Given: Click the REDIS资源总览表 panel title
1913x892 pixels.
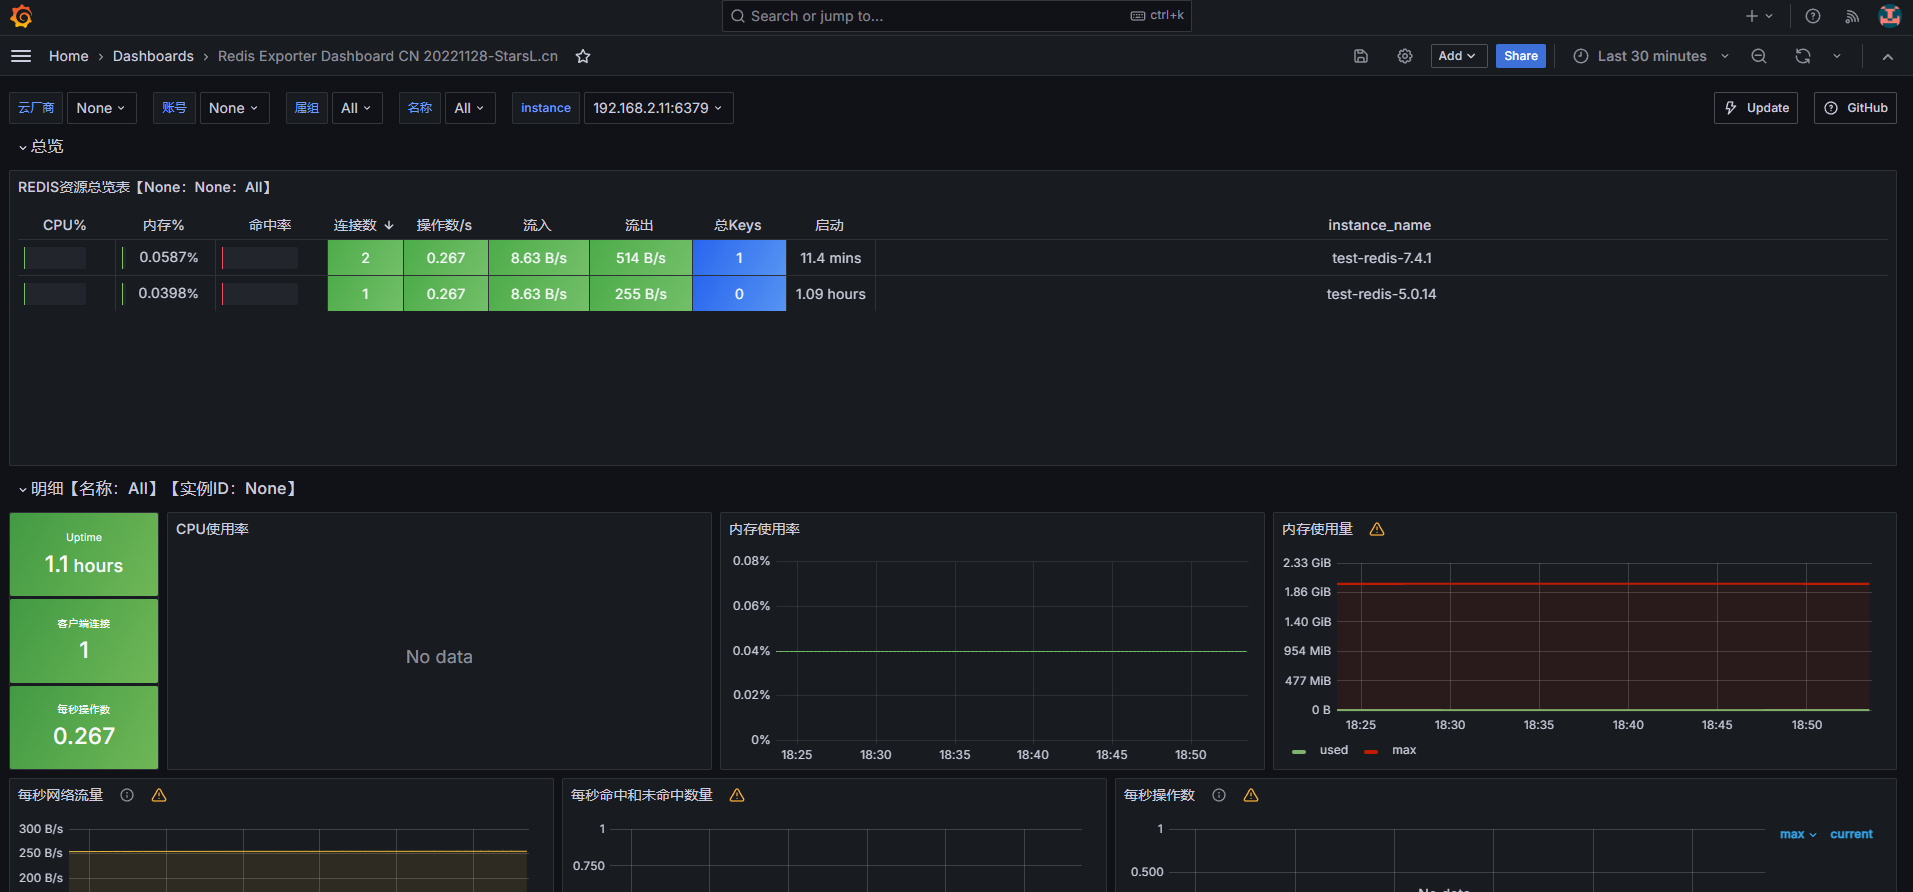Looking at the screenshot, I should pos(145,187).
